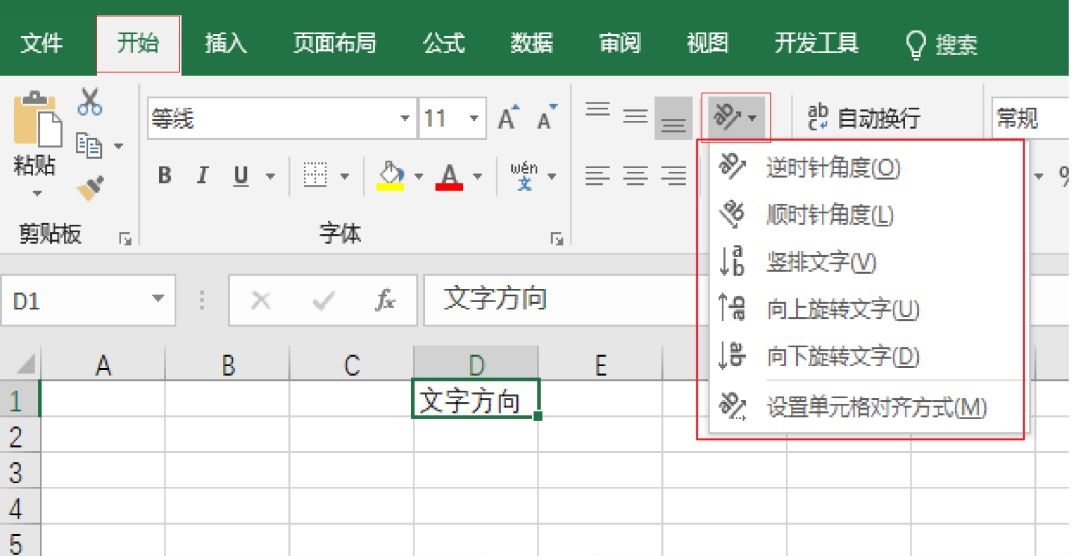Open phonetic guide dropdown arrow
This screenshot has width=1080, height=556.
click(x=552, y=176)
